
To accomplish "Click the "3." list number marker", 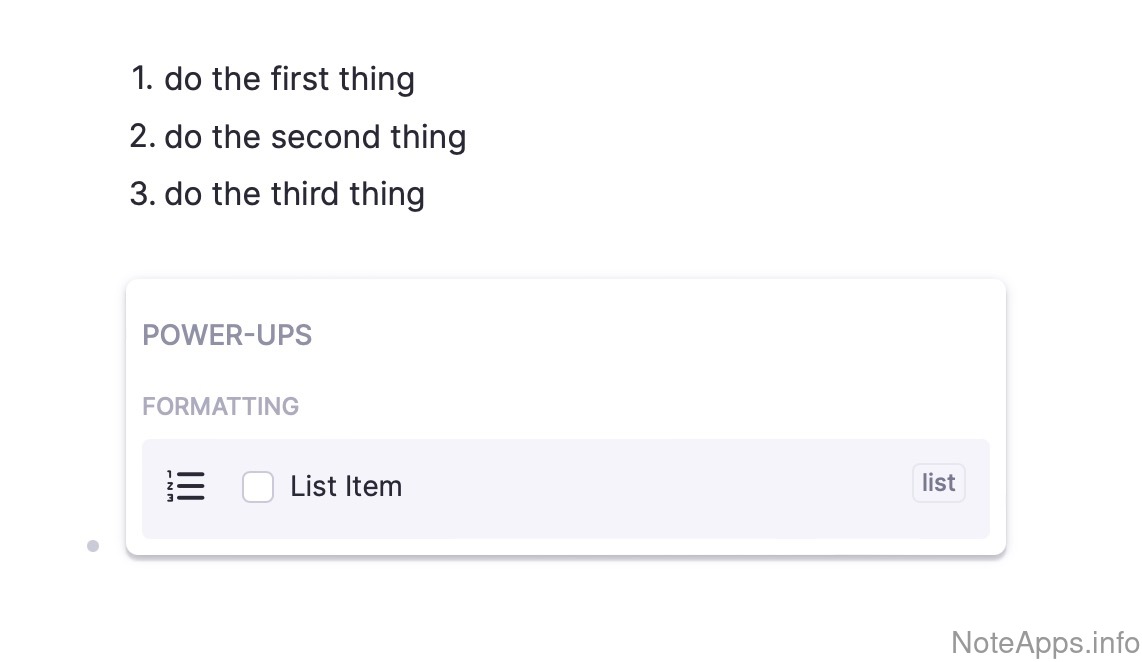I will pos(142,194).
